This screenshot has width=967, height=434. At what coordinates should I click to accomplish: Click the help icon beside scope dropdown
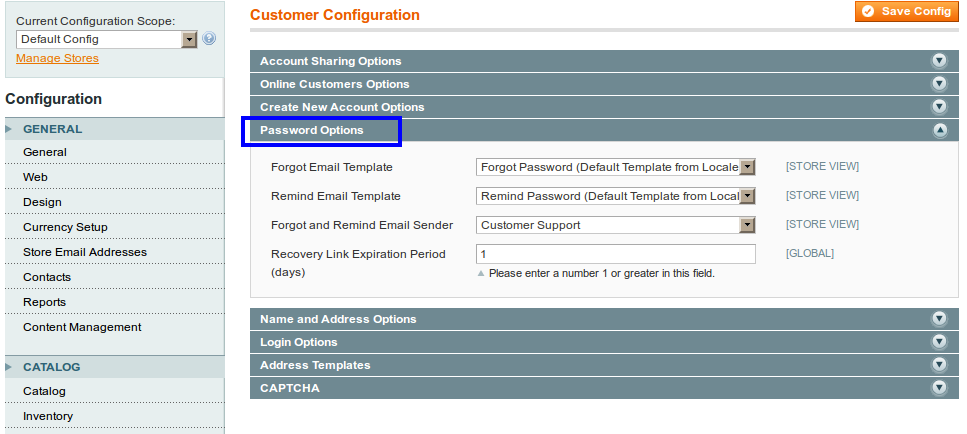pyautogui.click(x=209, y=39)
